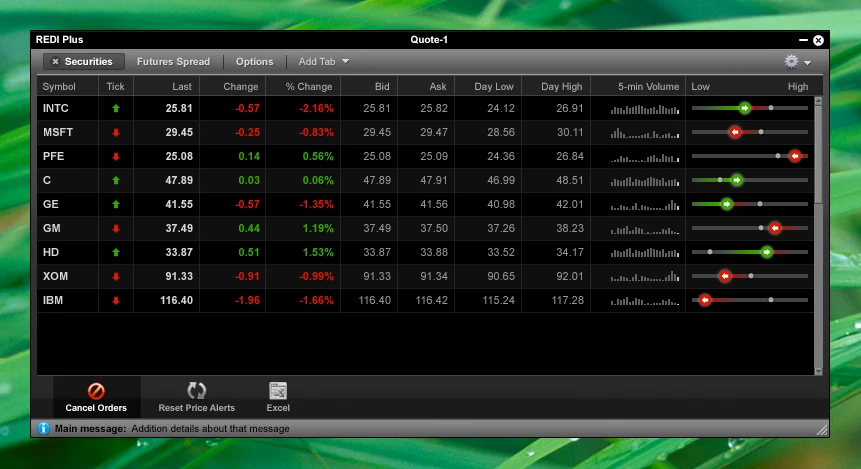Sort by the Bid column header

382,86
